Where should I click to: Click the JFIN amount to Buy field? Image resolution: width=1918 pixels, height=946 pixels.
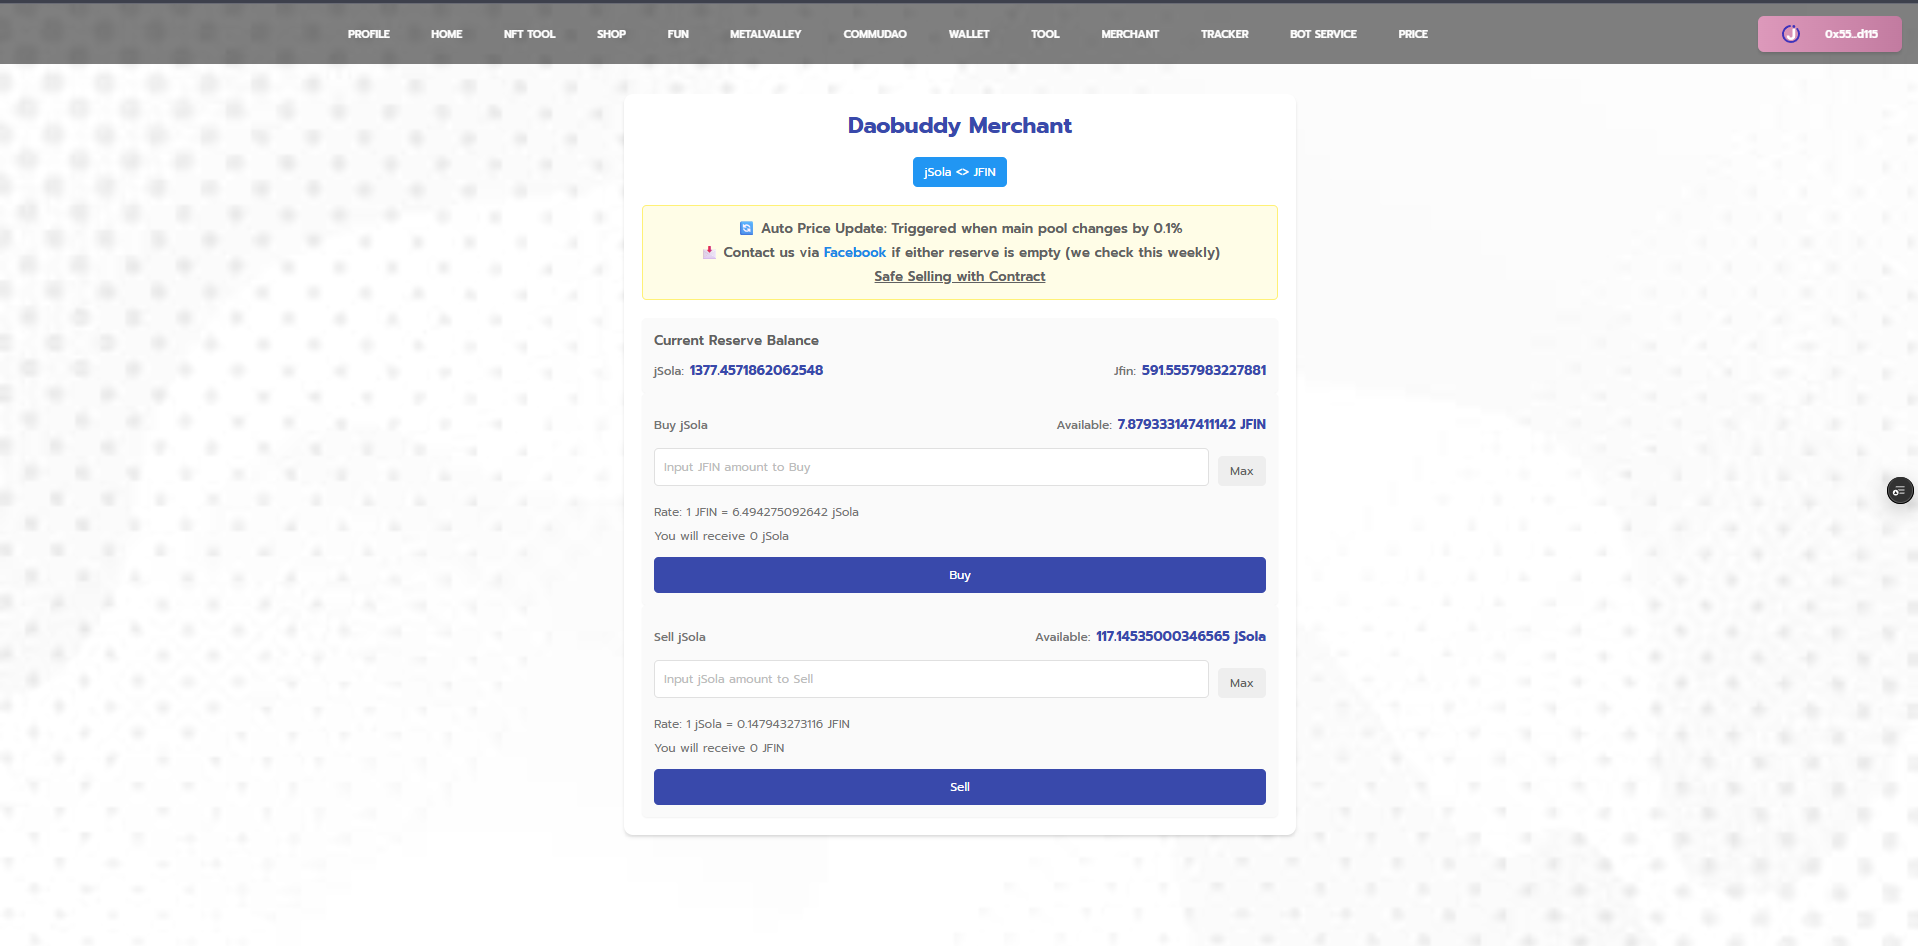pos(930,467)
